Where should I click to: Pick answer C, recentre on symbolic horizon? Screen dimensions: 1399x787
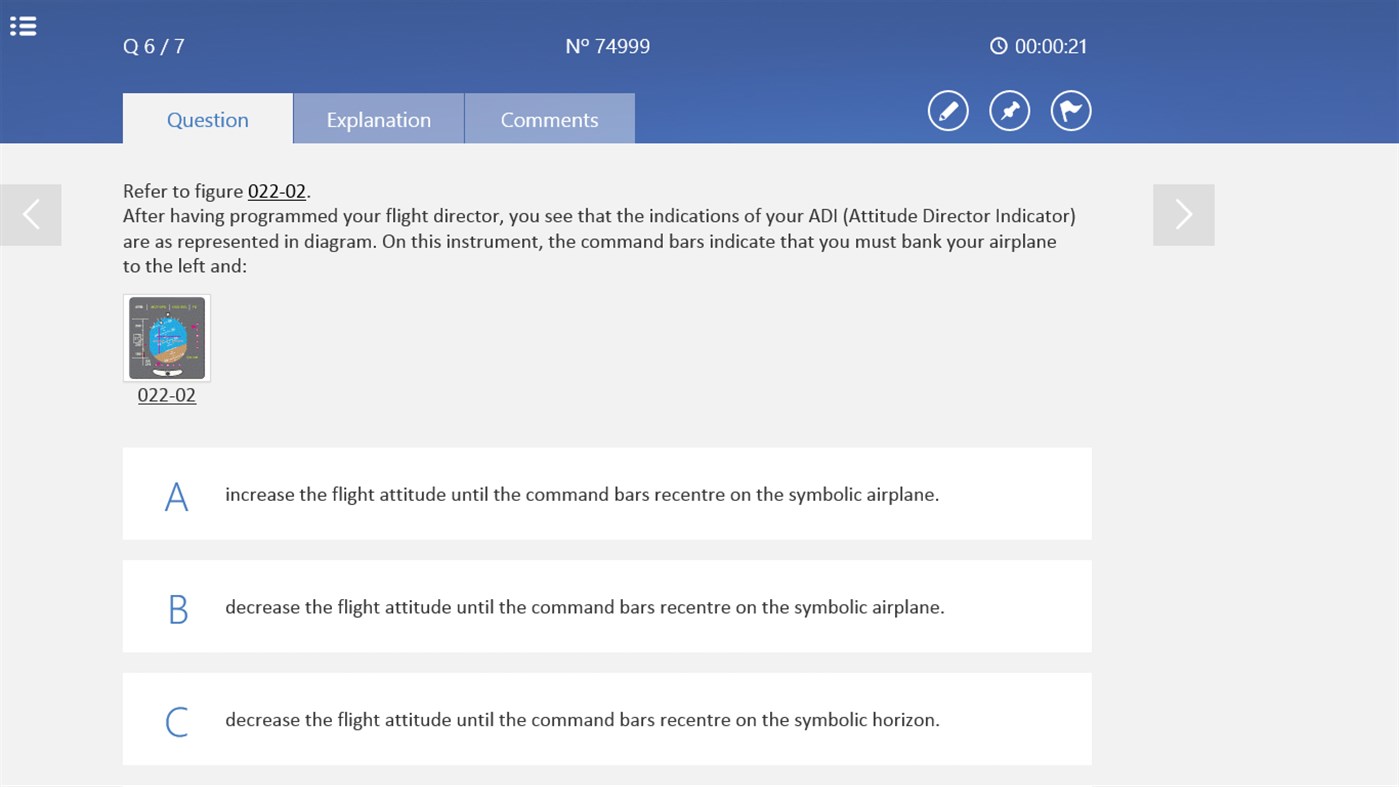[x=607, y=720]
